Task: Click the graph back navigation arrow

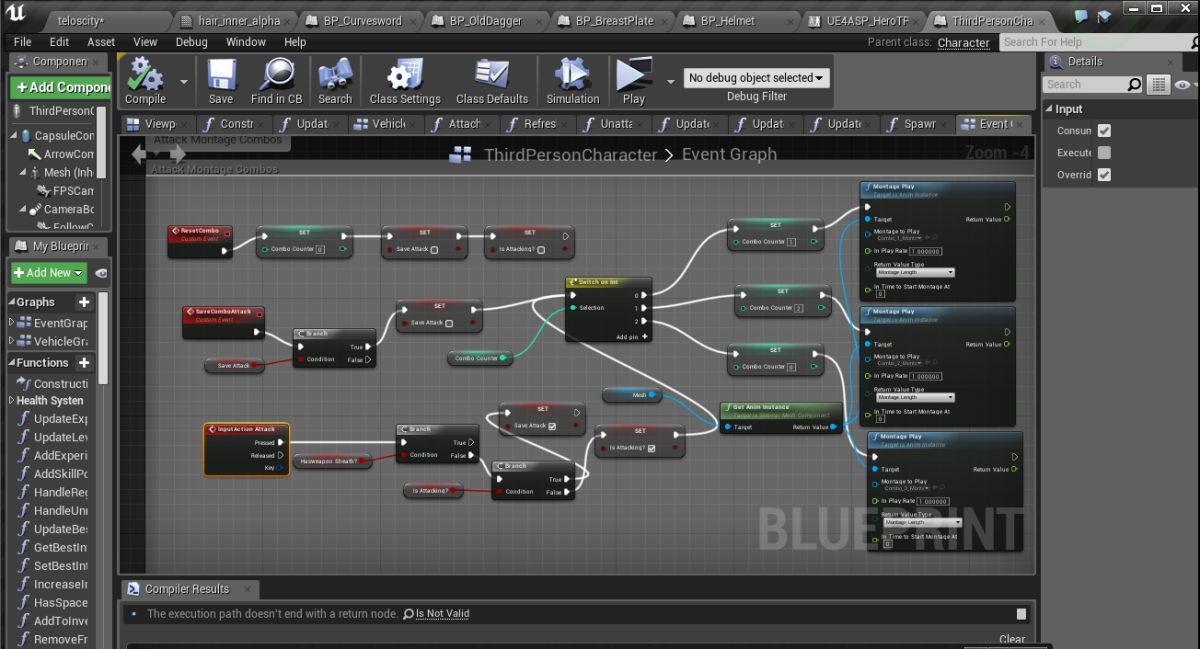Action: coord(139,154)
